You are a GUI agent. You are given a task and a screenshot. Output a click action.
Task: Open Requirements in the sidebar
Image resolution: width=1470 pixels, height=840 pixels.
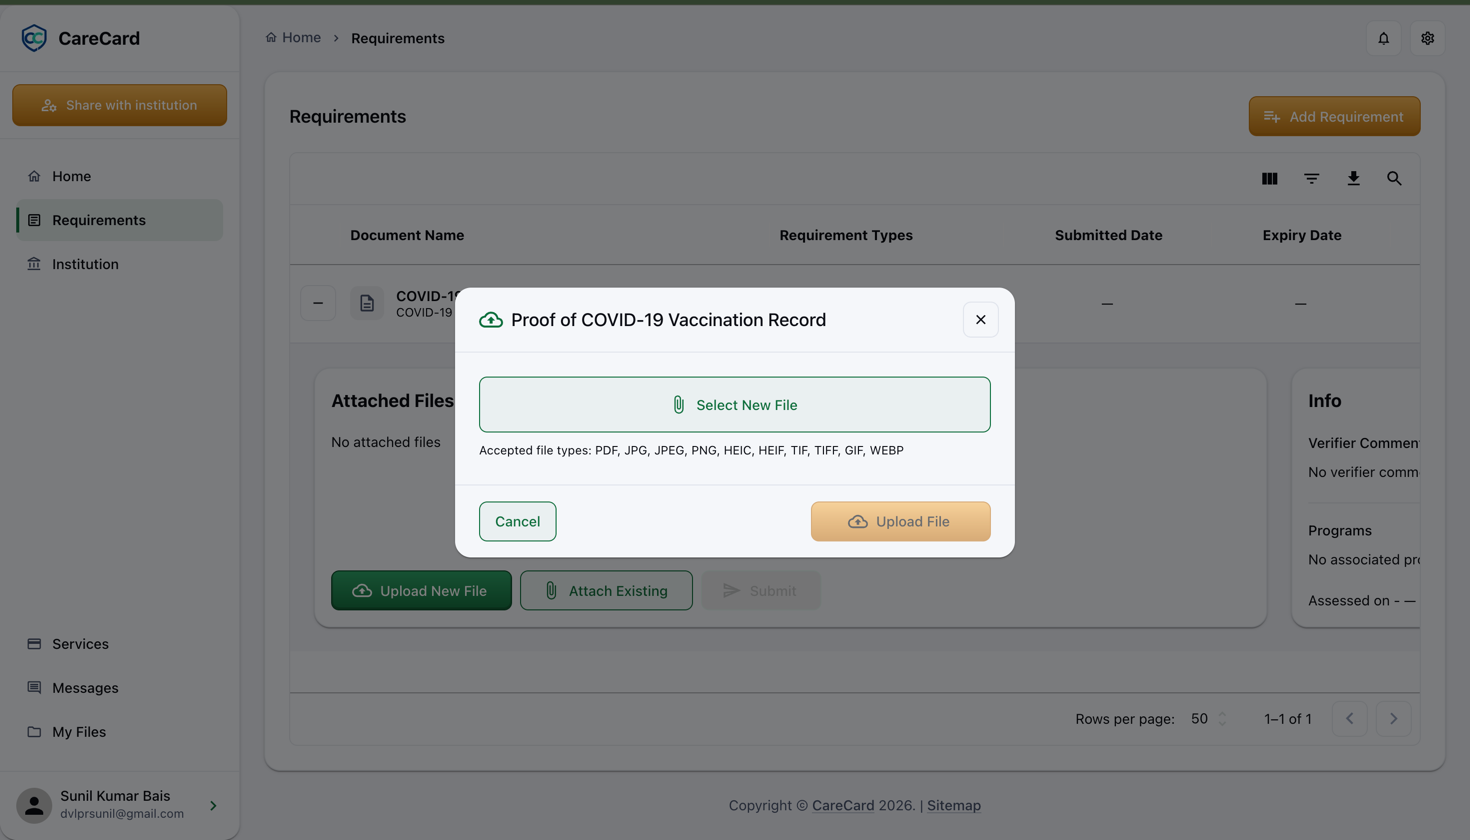pyautogui.click(x=119, y=220)
